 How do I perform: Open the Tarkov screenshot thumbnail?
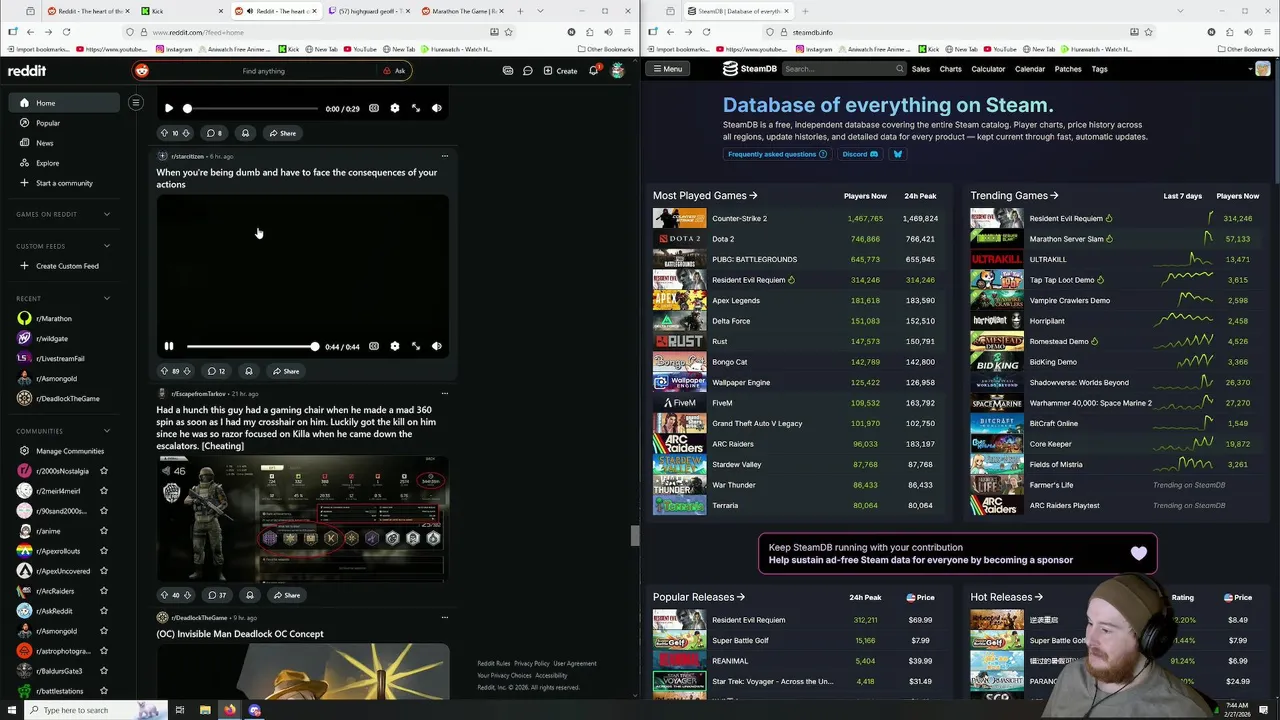click(302, 518)
